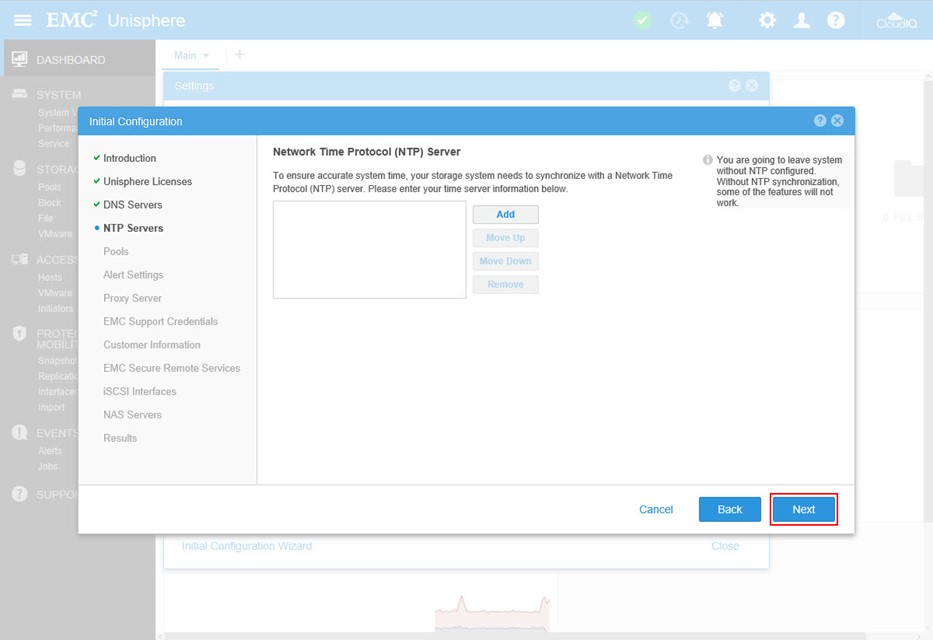The height and width of the screenshot is (640, 933).
Task: Expand the Main tab dropdown arrow
Action: coord(206,55)
